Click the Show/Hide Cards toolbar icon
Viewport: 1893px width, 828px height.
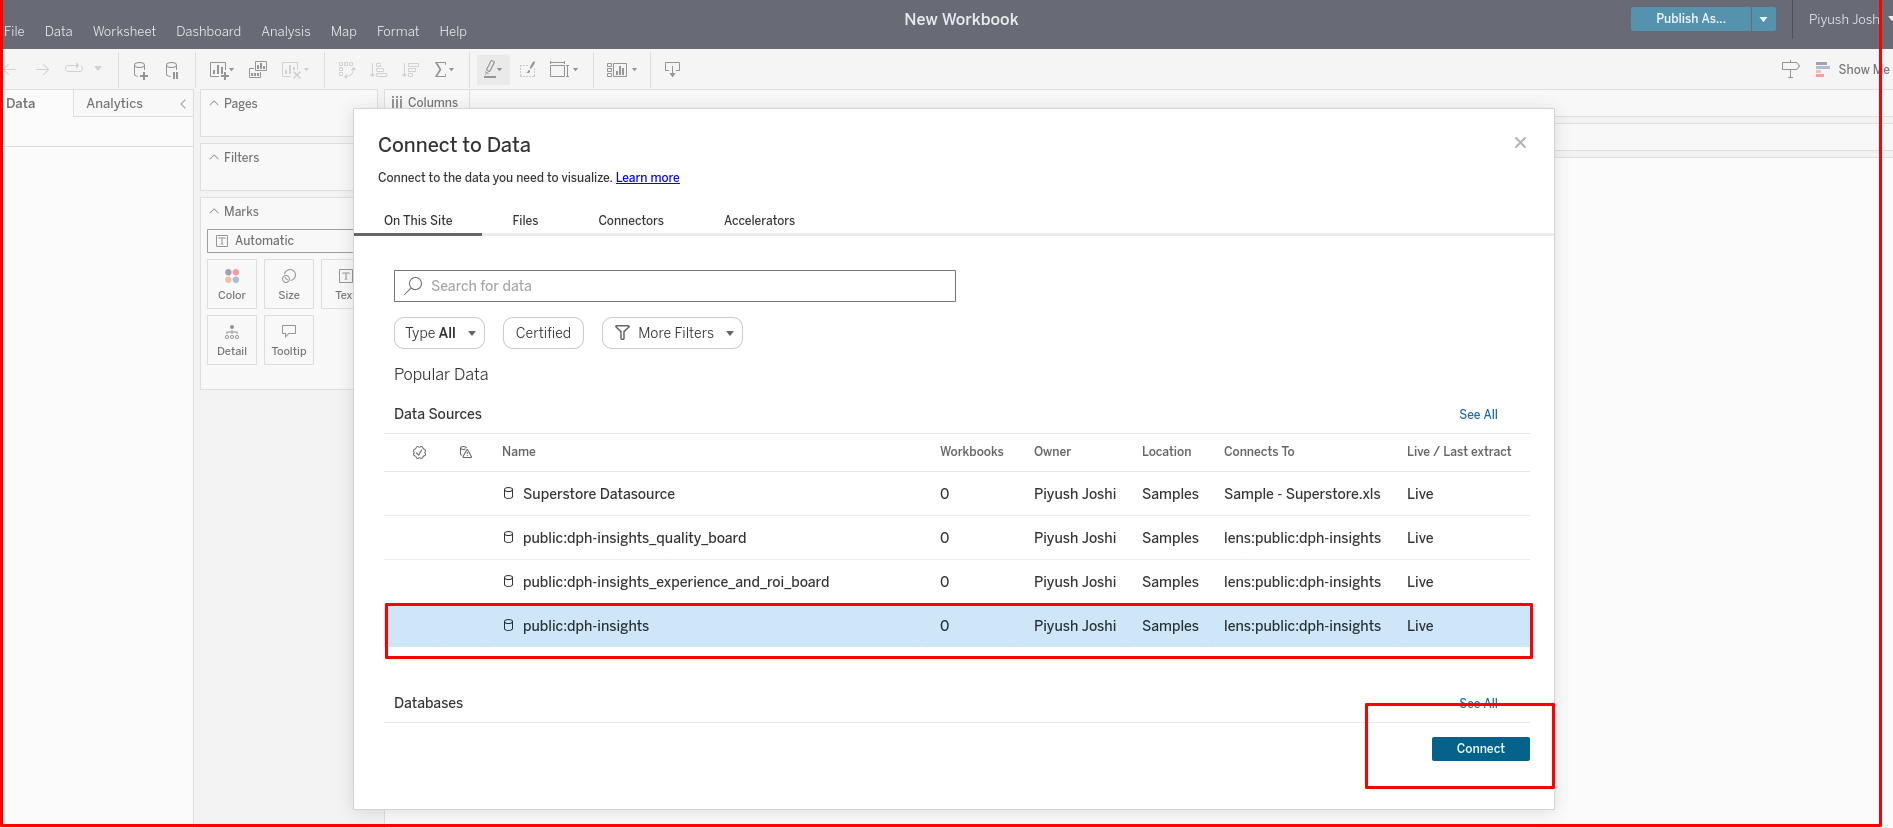[x=621, y=70]
